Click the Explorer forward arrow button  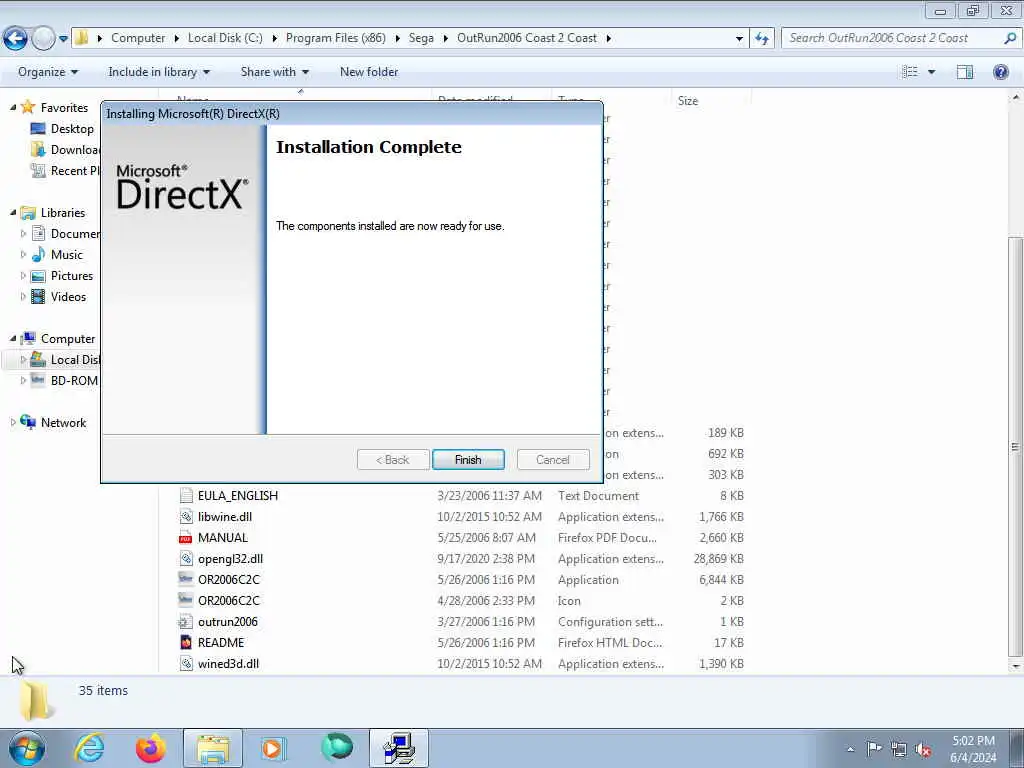pyautogui.click(x=43, y=39)
